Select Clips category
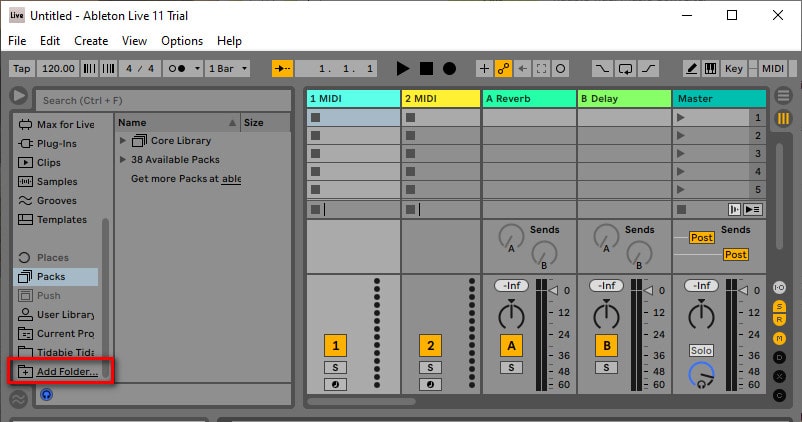Image resolution: width=802 pixels, height=422 pixels. [x=39, y=163]
